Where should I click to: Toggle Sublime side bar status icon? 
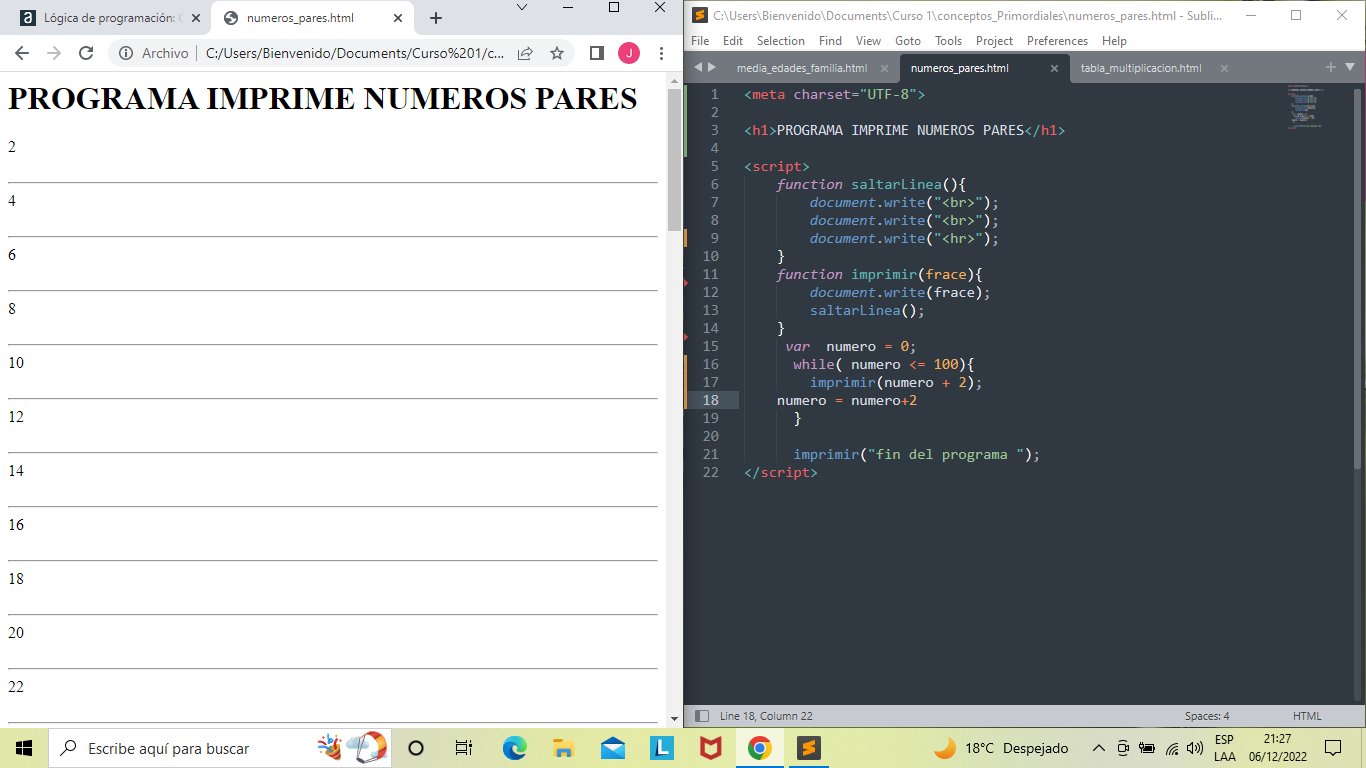coord(702,716)
